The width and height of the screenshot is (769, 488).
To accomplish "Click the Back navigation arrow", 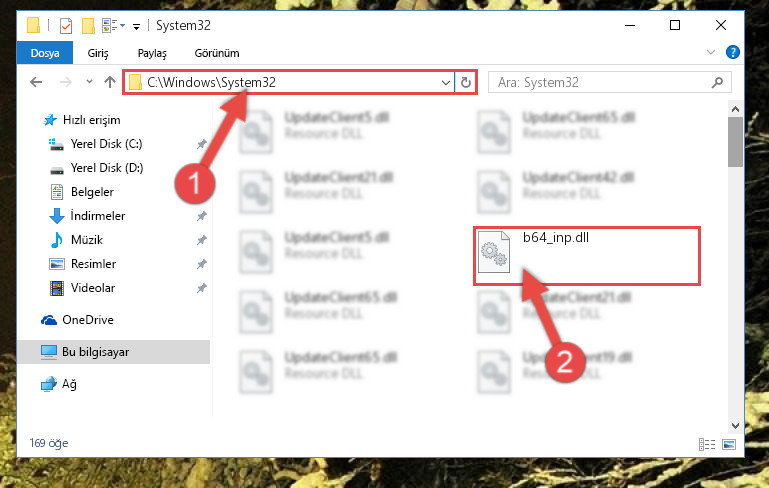I will (x=36, y=82).
